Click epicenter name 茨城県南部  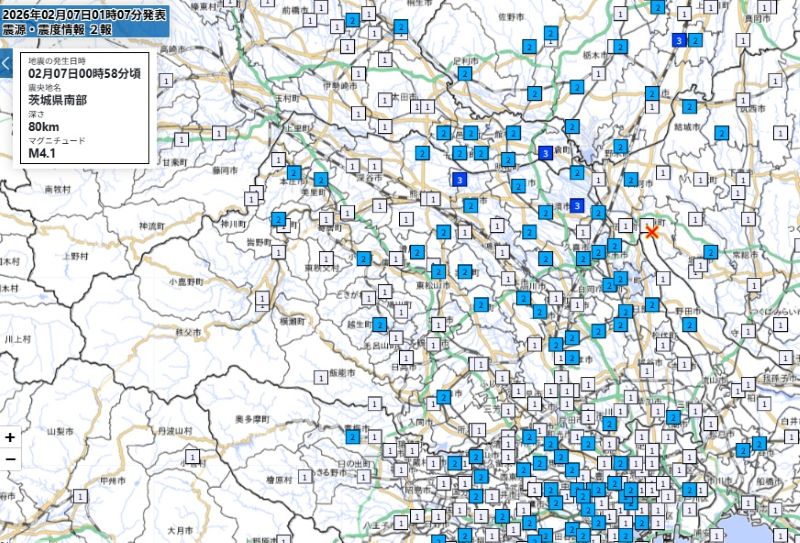pos(57,100)
